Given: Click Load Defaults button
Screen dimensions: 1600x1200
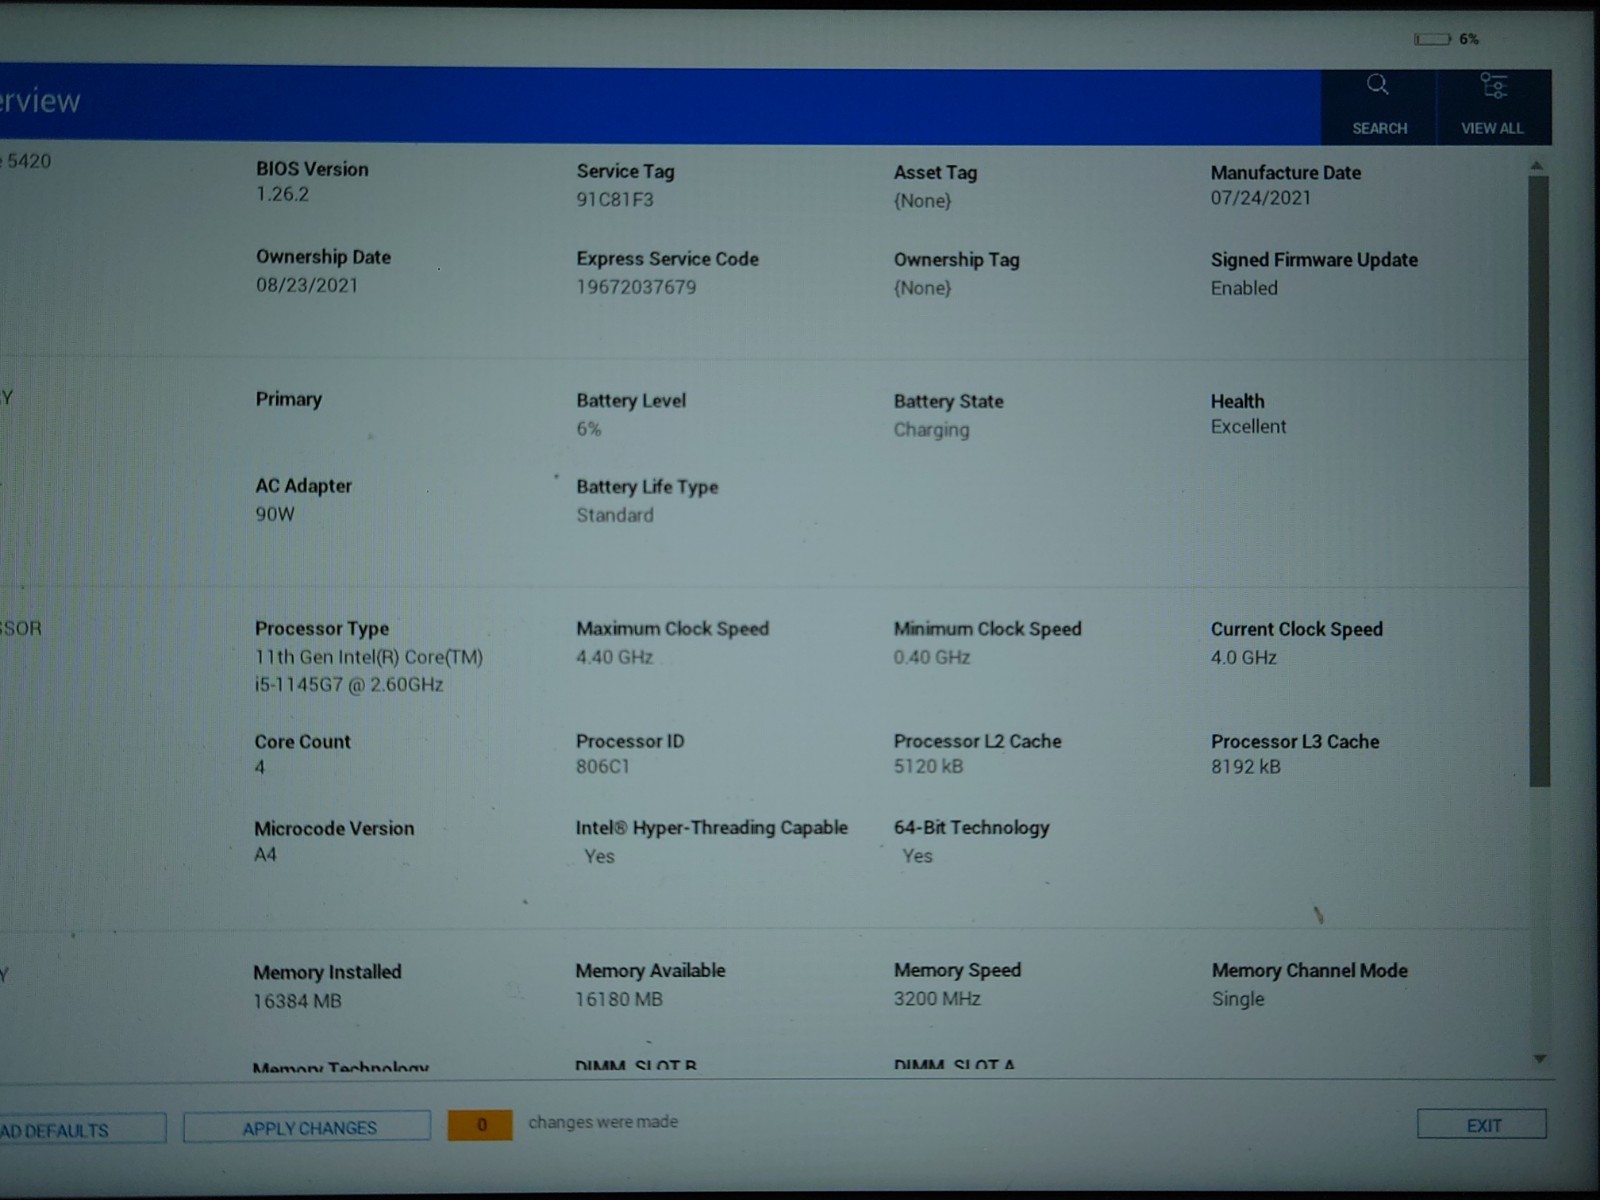Looking at the screenshot, I should pyautogui.click(x=82, y=1130).
